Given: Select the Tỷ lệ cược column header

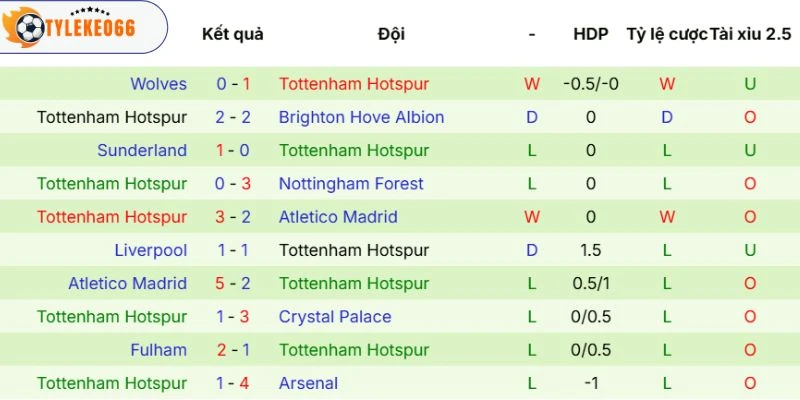Looking at the screenshot, I should pyautogui.click(x=667, y=34).
